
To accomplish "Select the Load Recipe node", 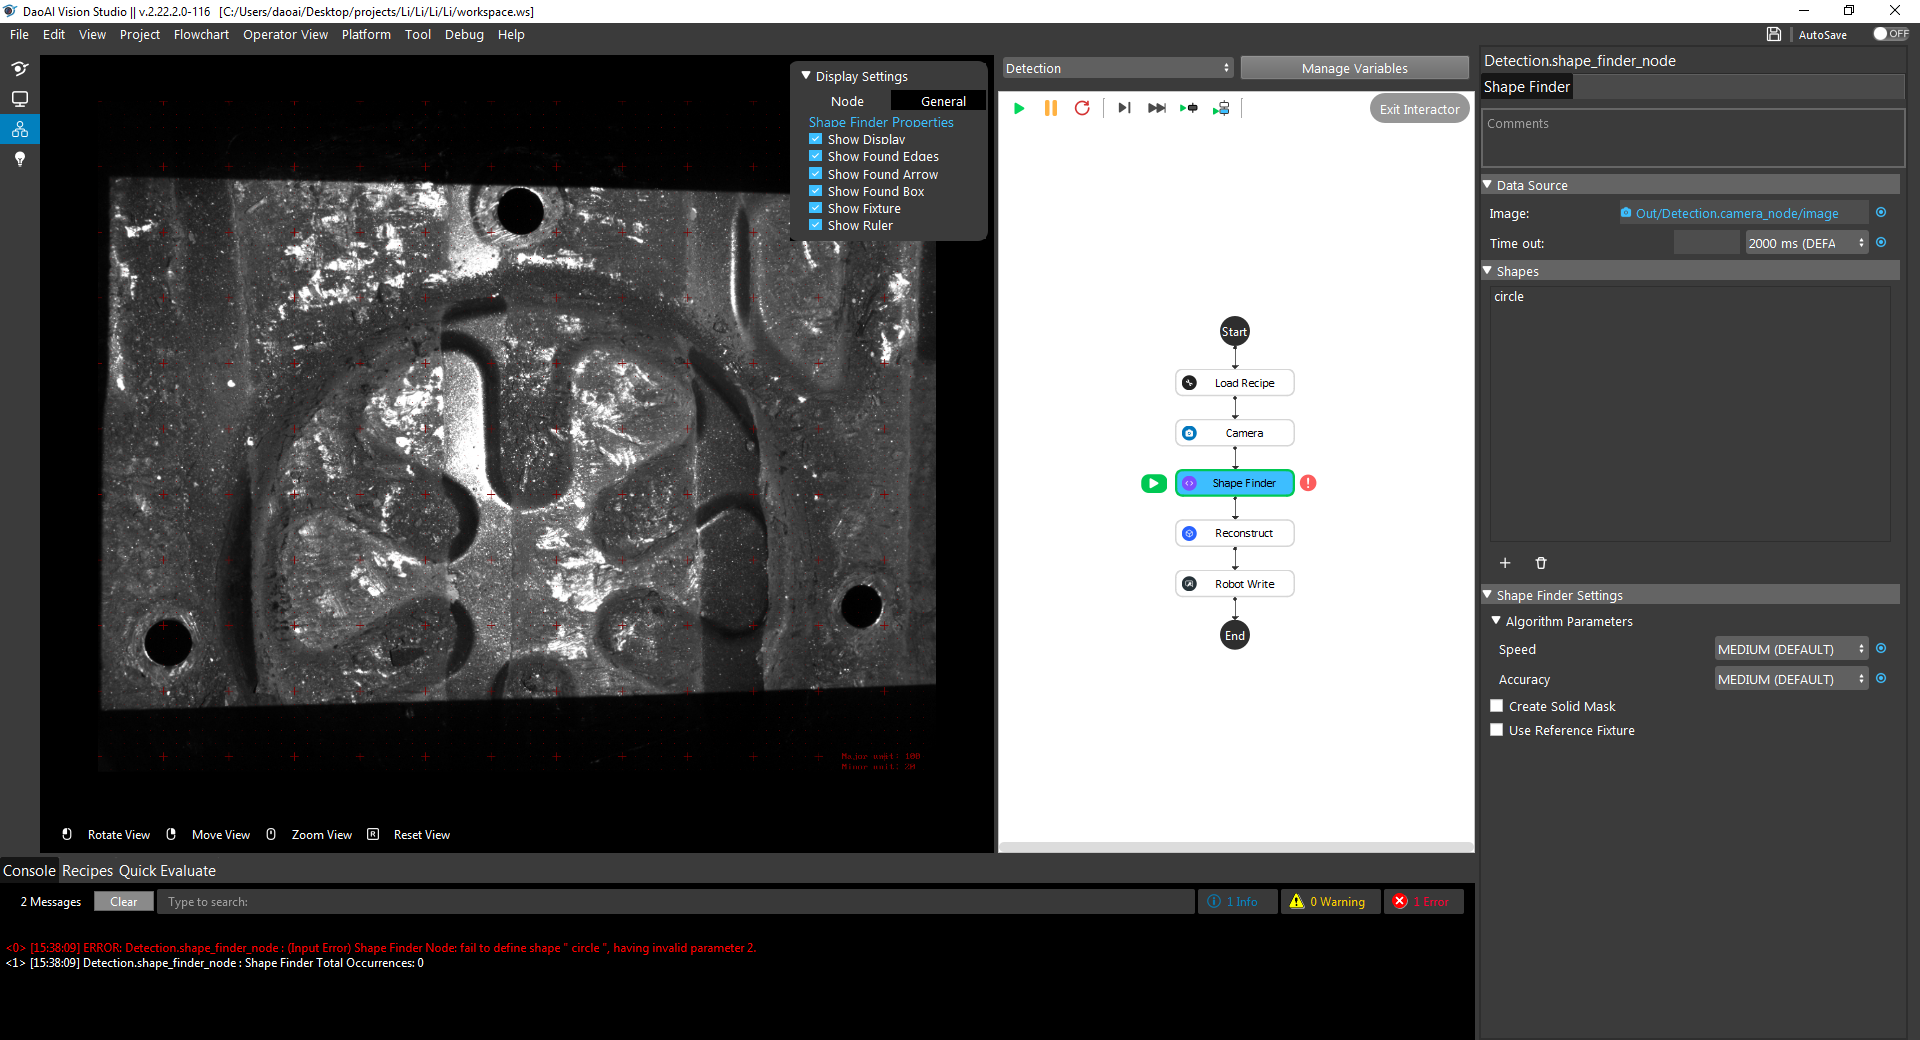I will coord(1235,383).
